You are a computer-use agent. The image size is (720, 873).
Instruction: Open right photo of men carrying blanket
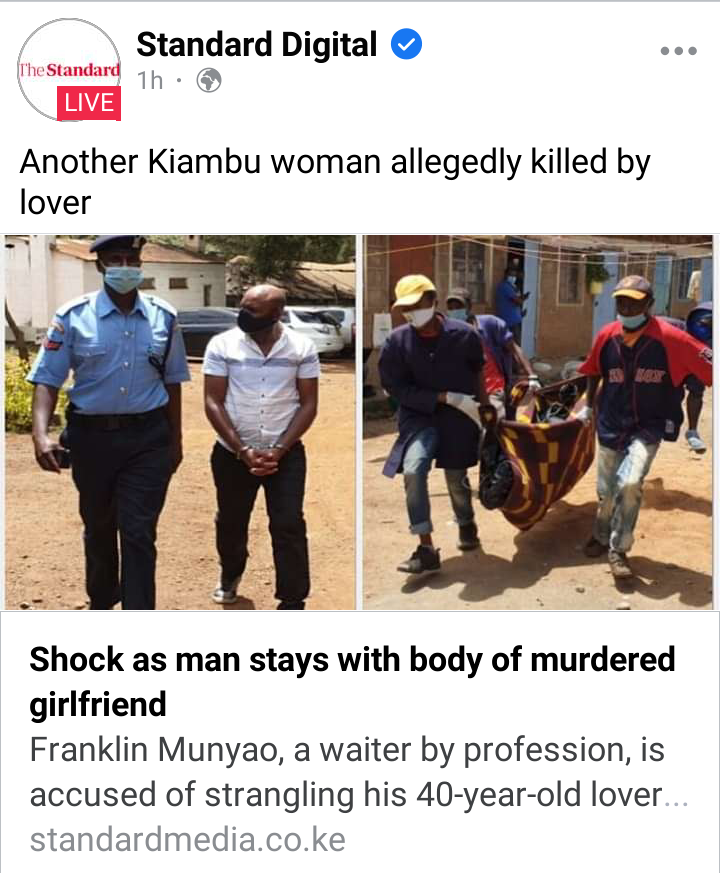[x=537, y=422]
